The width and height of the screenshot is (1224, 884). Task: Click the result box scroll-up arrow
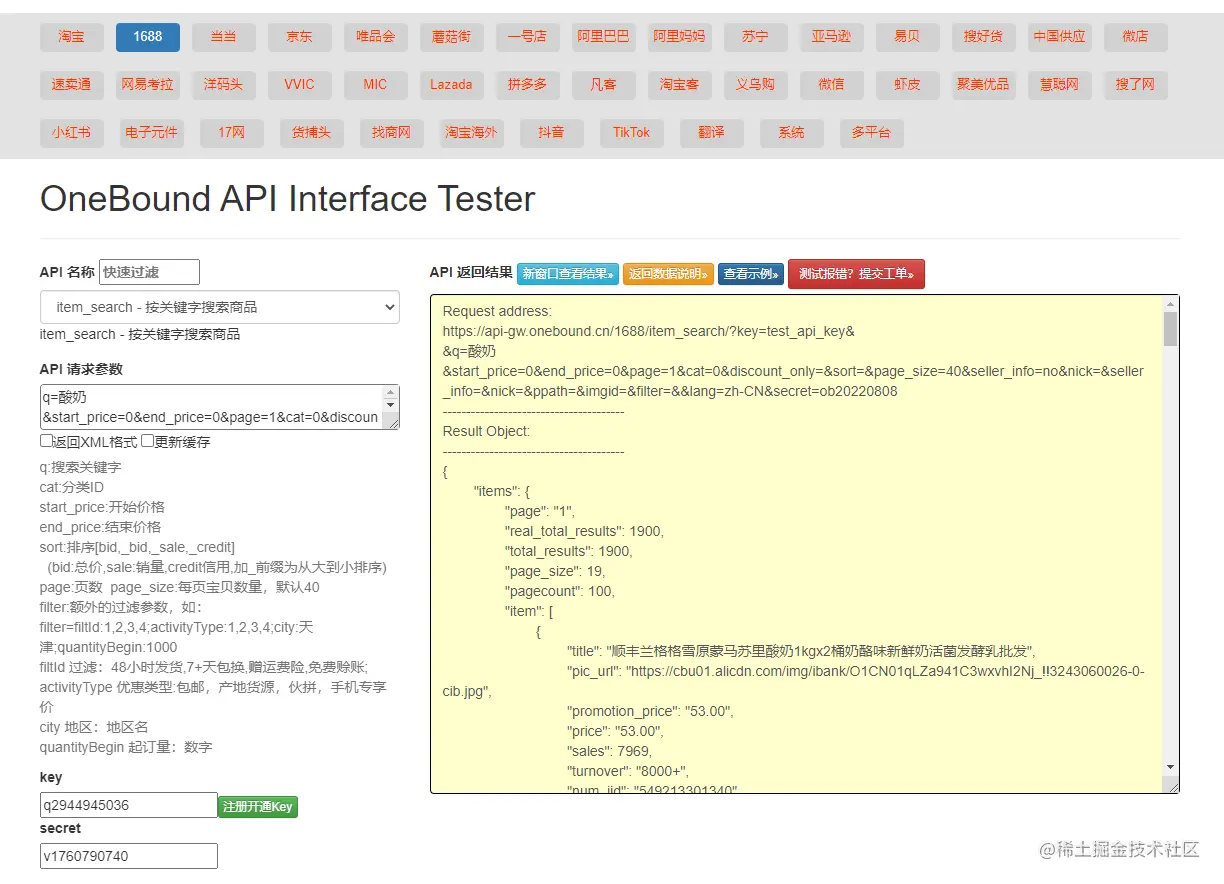(x=1170, y=304)
